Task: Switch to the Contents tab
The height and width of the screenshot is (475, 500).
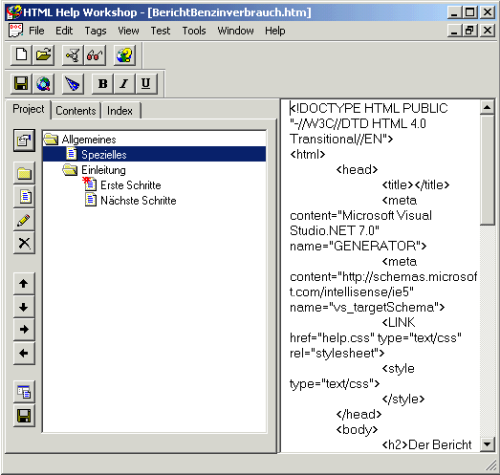Action: click(x=76, y=111)
